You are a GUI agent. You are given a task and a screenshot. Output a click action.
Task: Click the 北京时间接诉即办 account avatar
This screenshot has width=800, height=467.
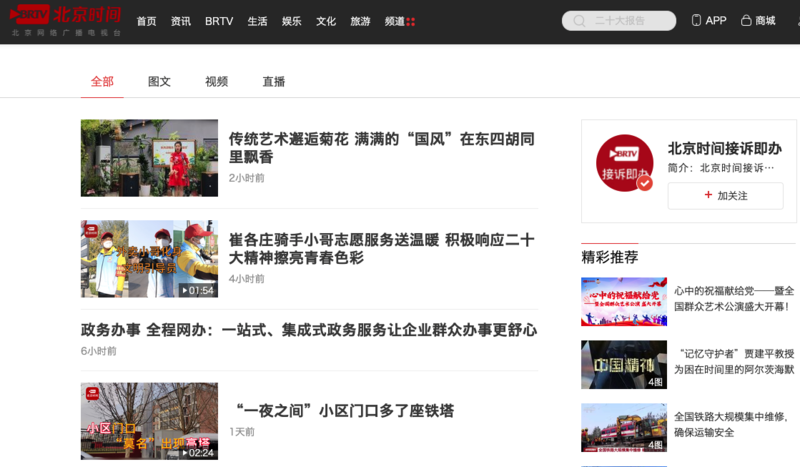point(624,162)
